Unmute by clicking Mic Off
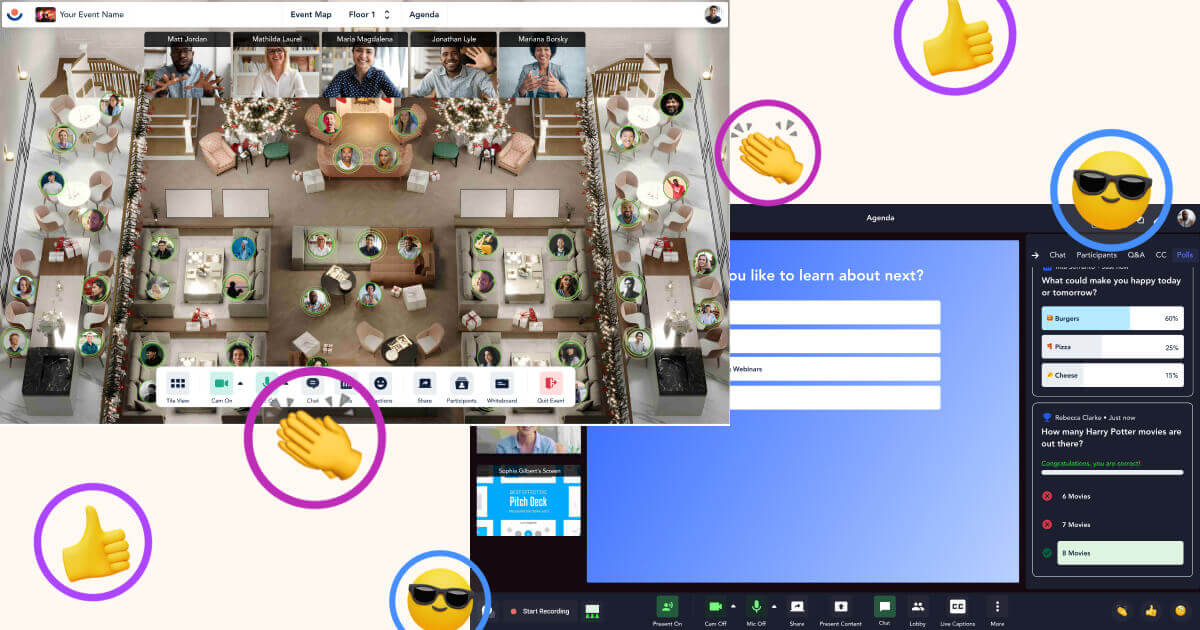Screen dimensions: 1200x630 [756, 606]
